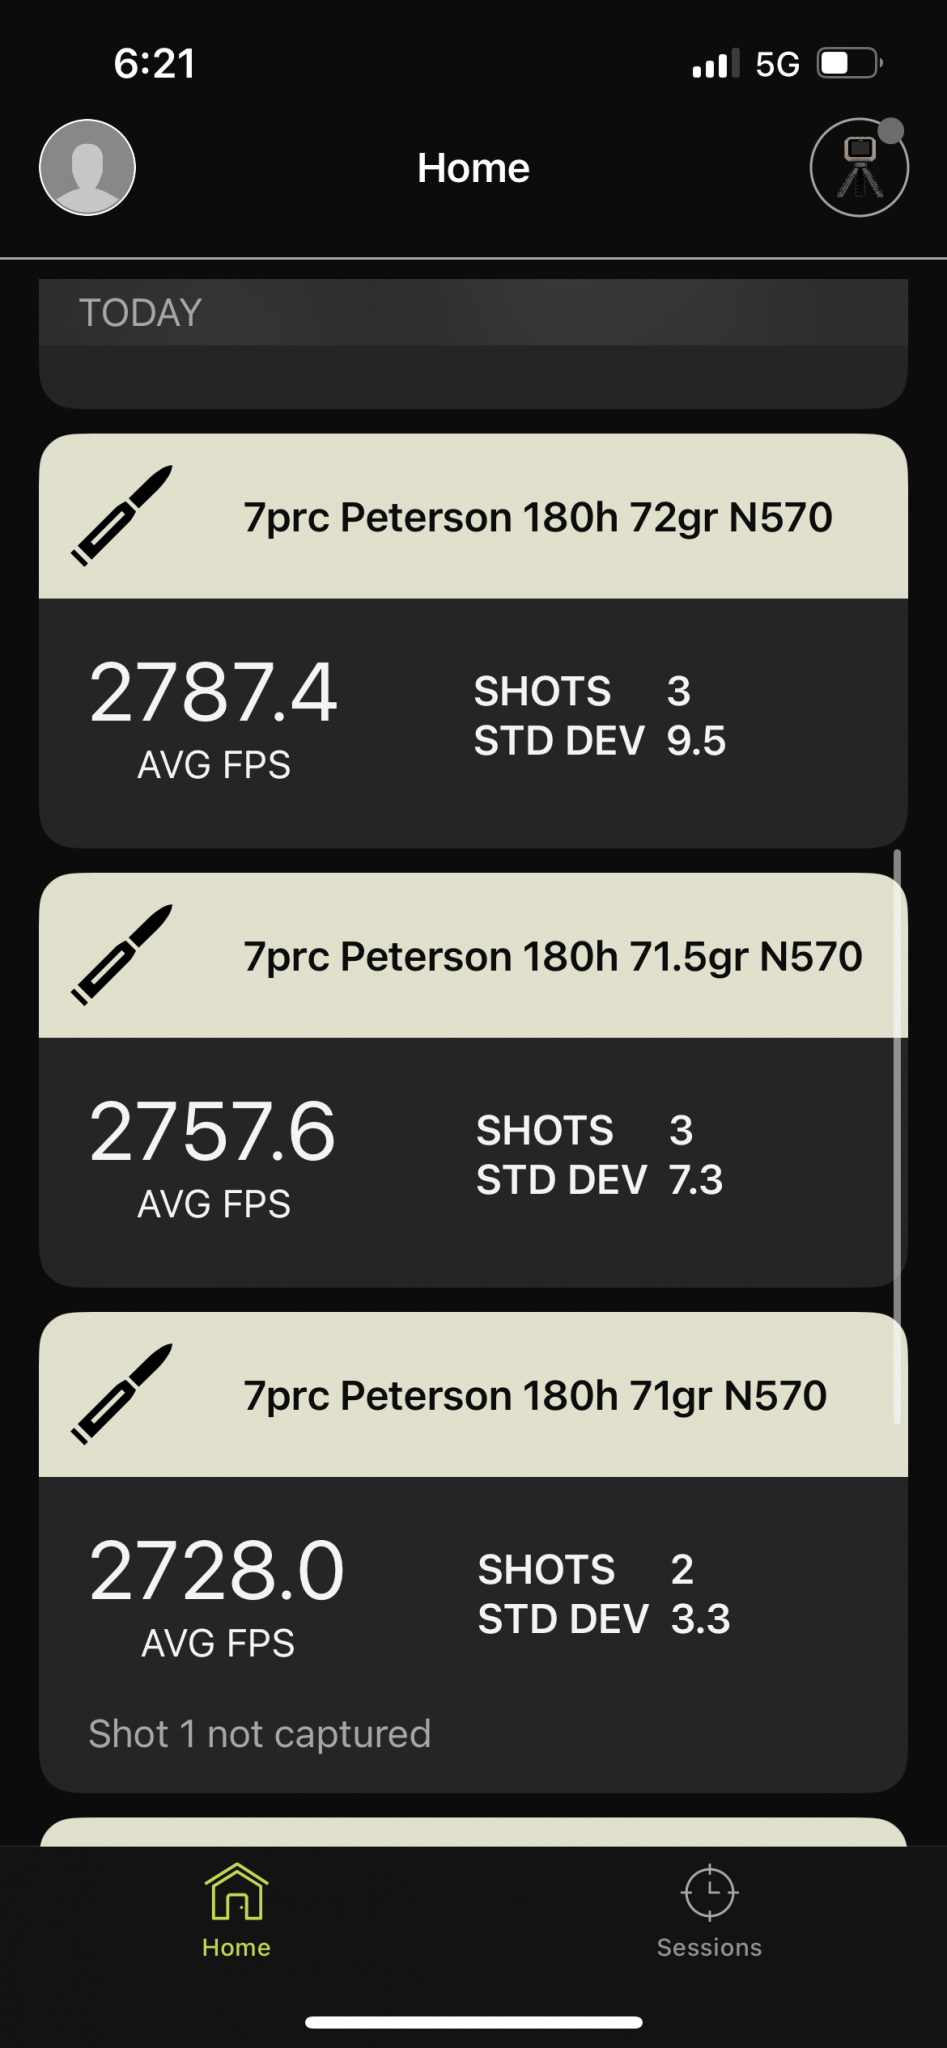The height and width of the screenshot is (2048, 947).
Task: Tap the Sessions crosshair clock icon
Action: 709,1891
